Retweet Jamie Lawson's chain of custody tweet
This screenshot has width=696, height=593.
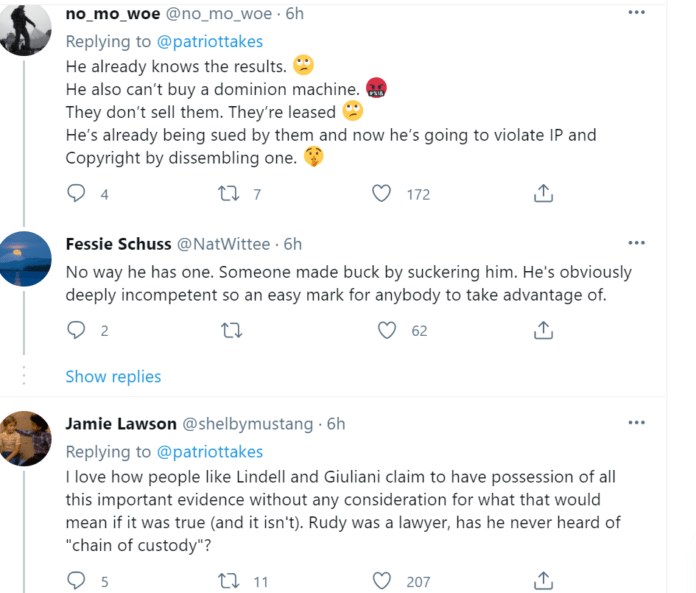(x=229, y=581)
